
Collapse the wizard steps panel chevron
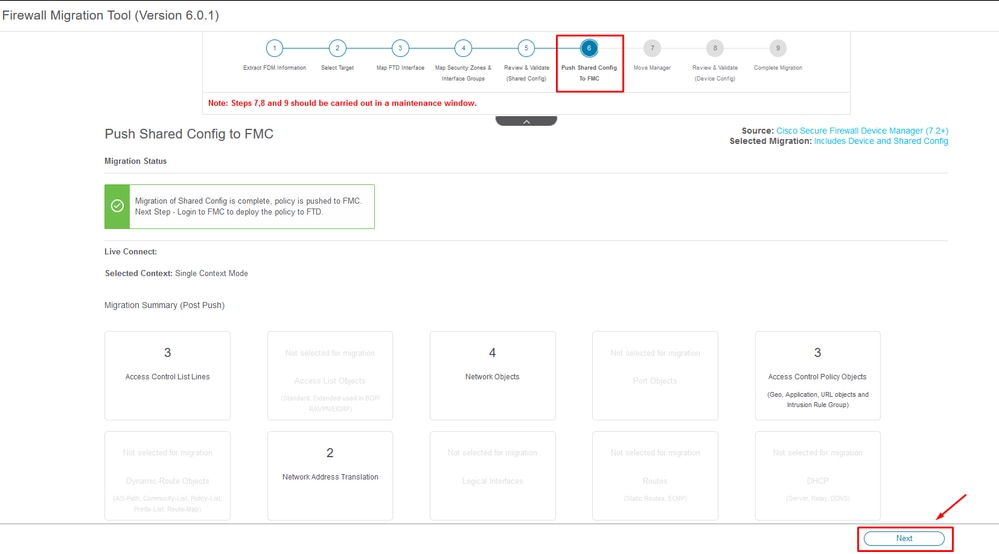click(526, 121)
